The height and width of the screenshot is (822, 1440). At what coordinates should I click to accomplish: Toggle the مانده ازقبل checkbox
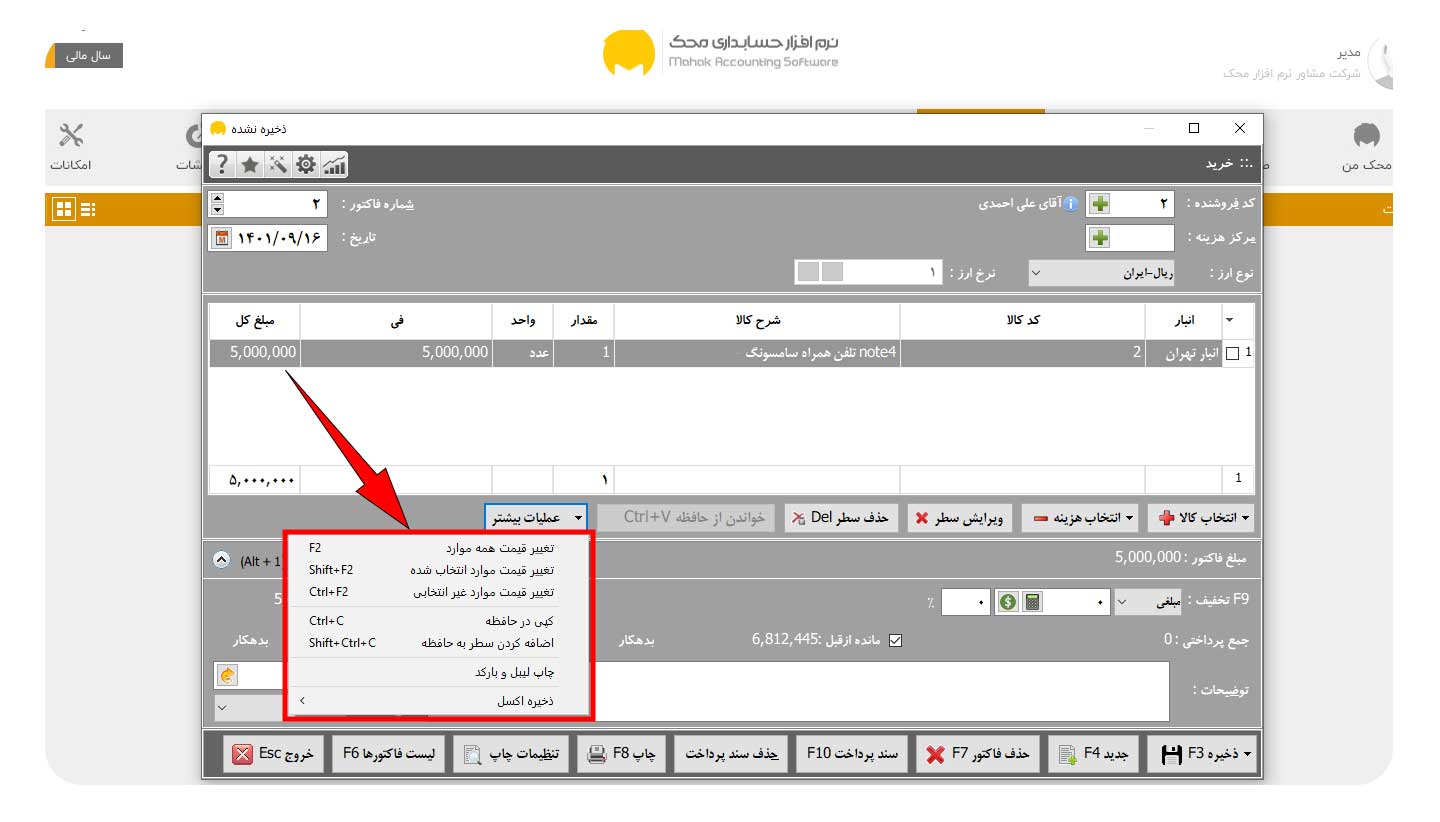pyautogui.click(x=895, y=640)
